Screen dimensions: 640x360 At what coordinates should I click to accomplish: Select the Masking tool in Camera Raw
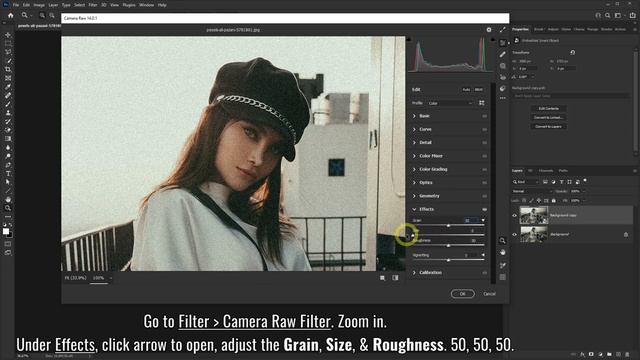click(x=502, y=66)
